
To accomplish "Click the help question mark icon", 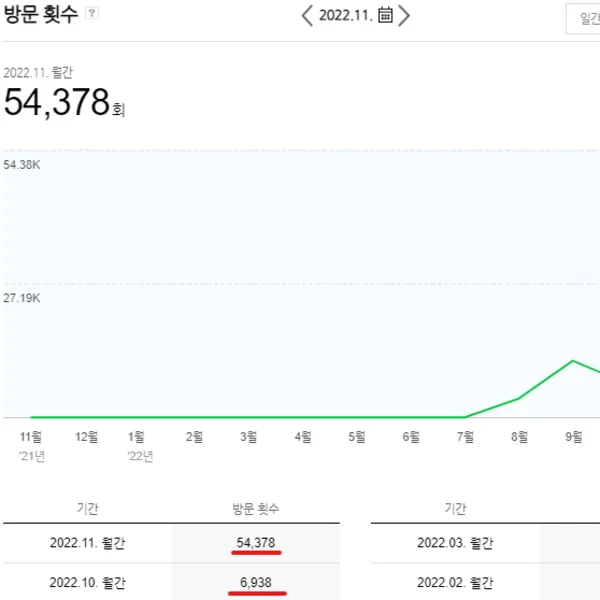I will [93, 14].
